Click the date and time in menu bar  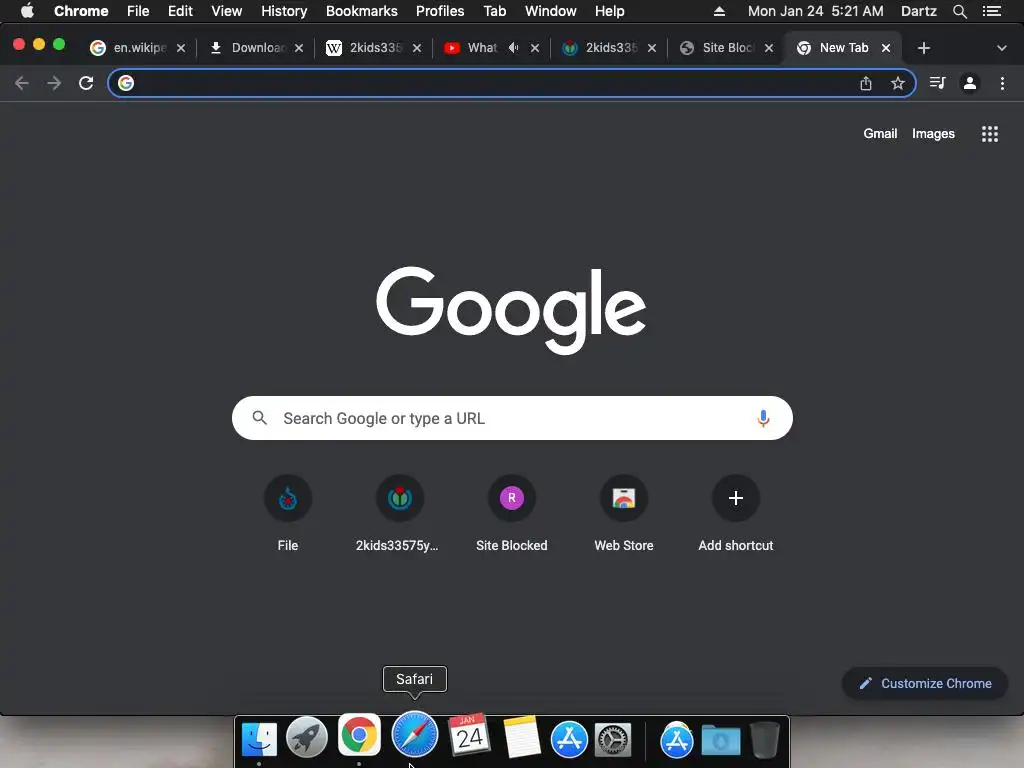pos(816,11)
